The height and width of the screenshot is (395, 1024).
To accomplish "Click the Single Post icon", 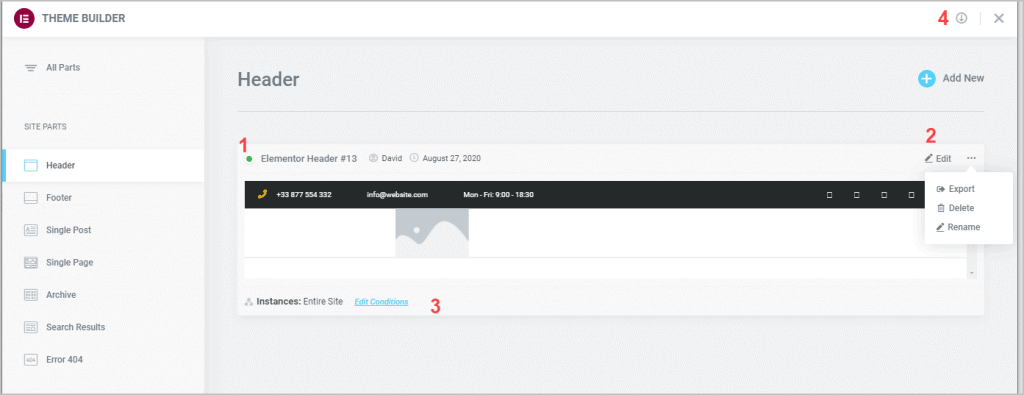I will coord(31,230).
